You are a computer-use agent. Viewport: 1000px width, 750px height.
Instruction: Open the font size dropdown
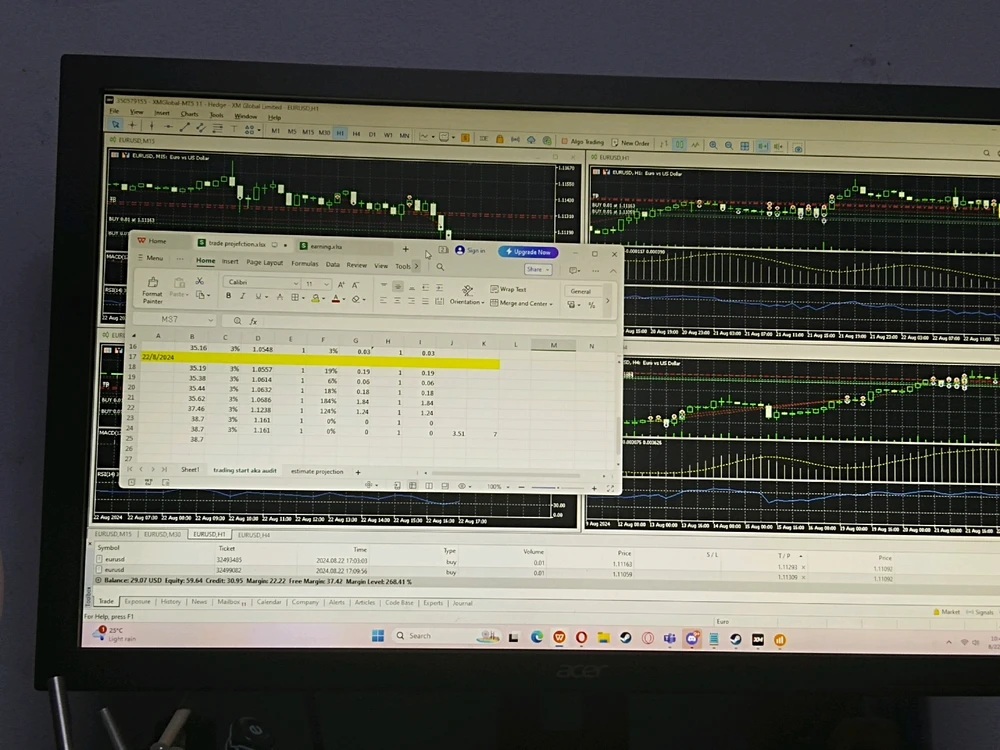(x=317, y=284)
